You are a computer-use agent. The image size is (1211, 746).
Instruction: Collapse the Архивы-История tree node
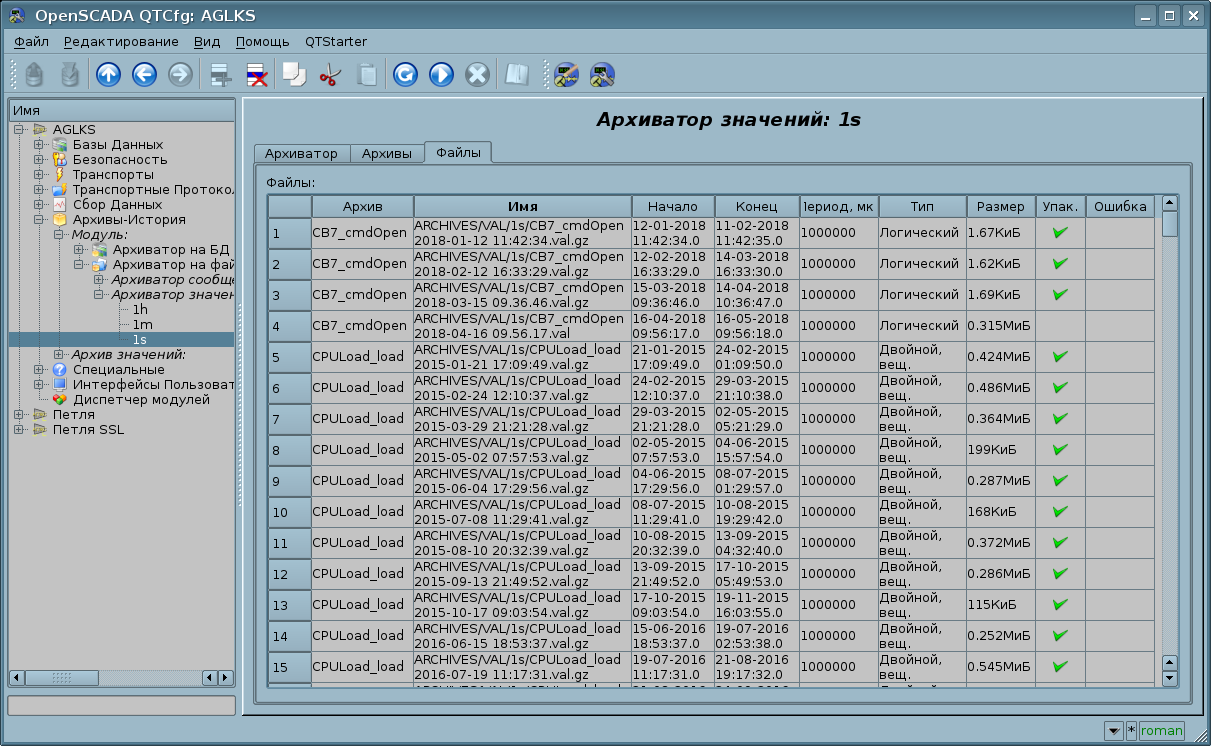39,220
